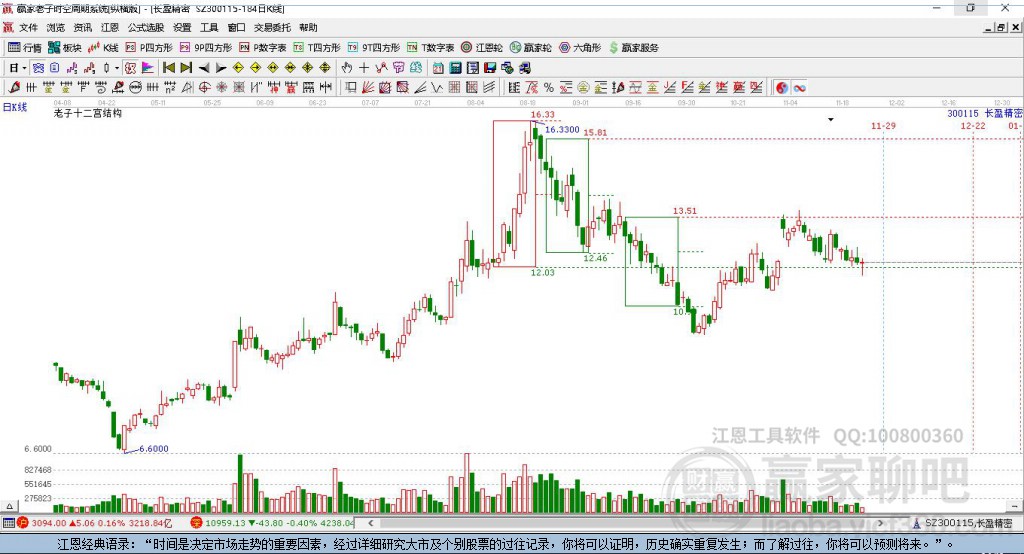Minimize the inner chart window
The width and height of the screenshot is (1024, 554).
(988, 27)
